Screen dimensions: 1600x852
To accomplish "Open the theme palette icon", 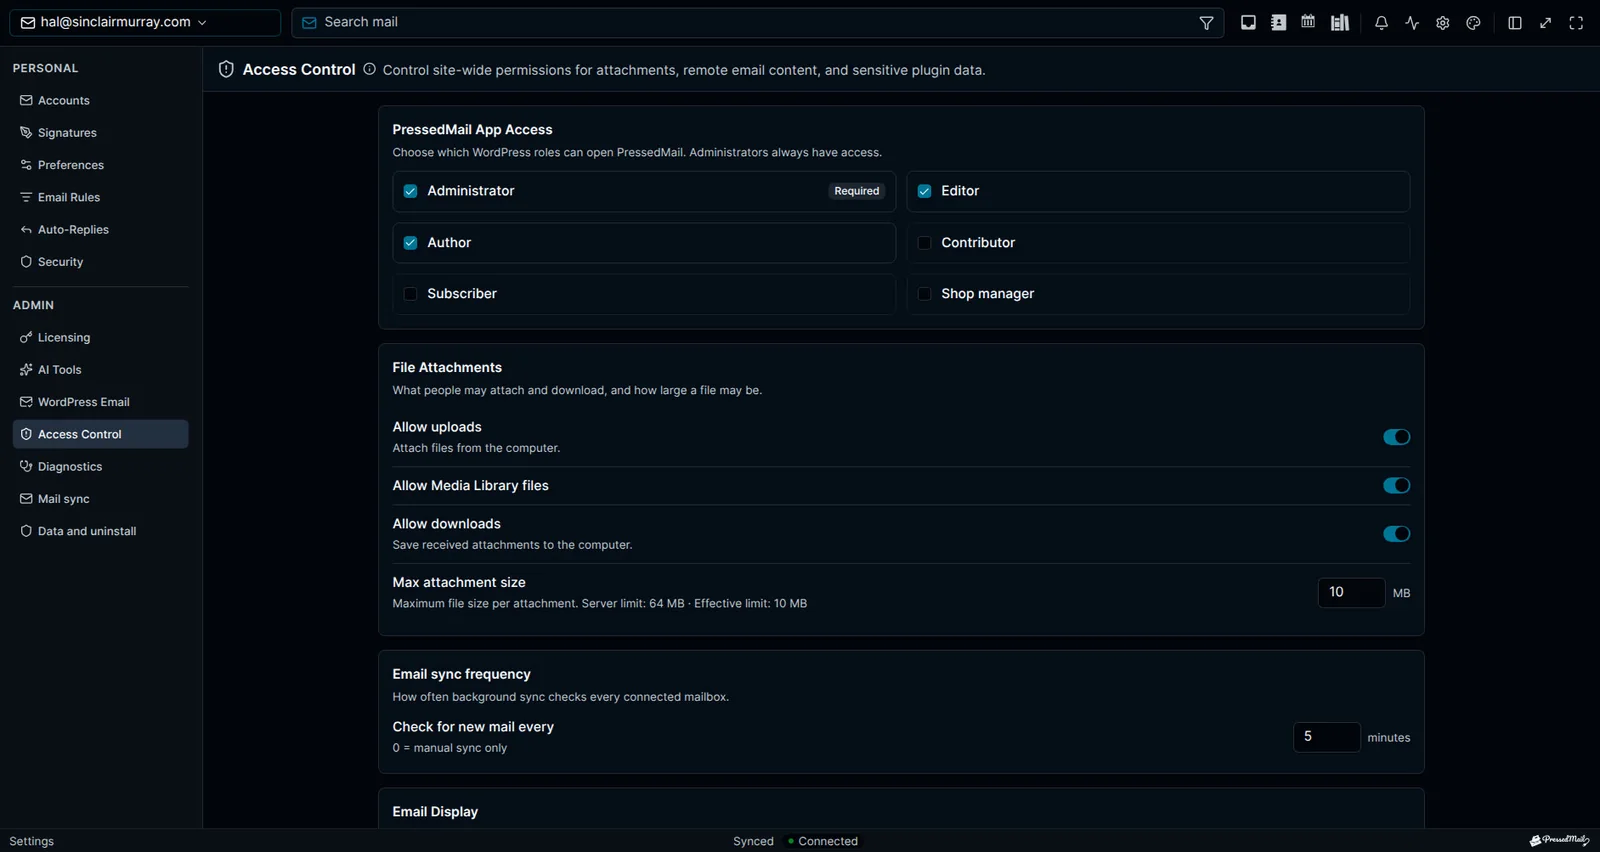I will coord(1473,23).
